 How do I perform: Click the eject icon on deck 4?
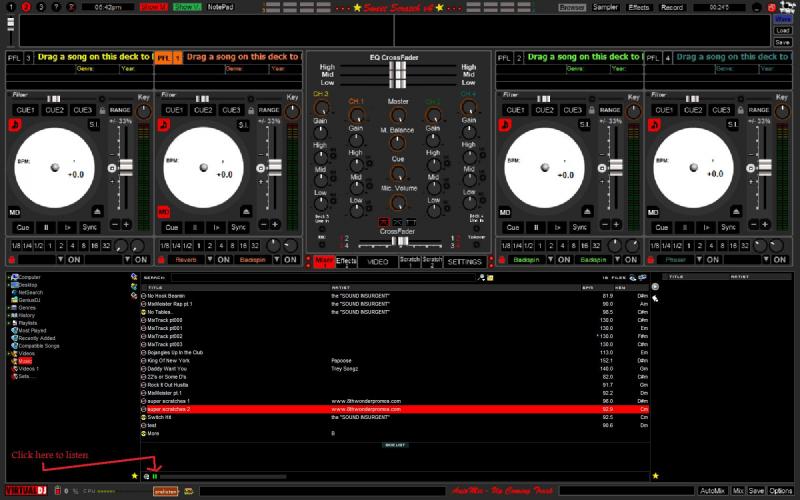[x=736, y=211]
